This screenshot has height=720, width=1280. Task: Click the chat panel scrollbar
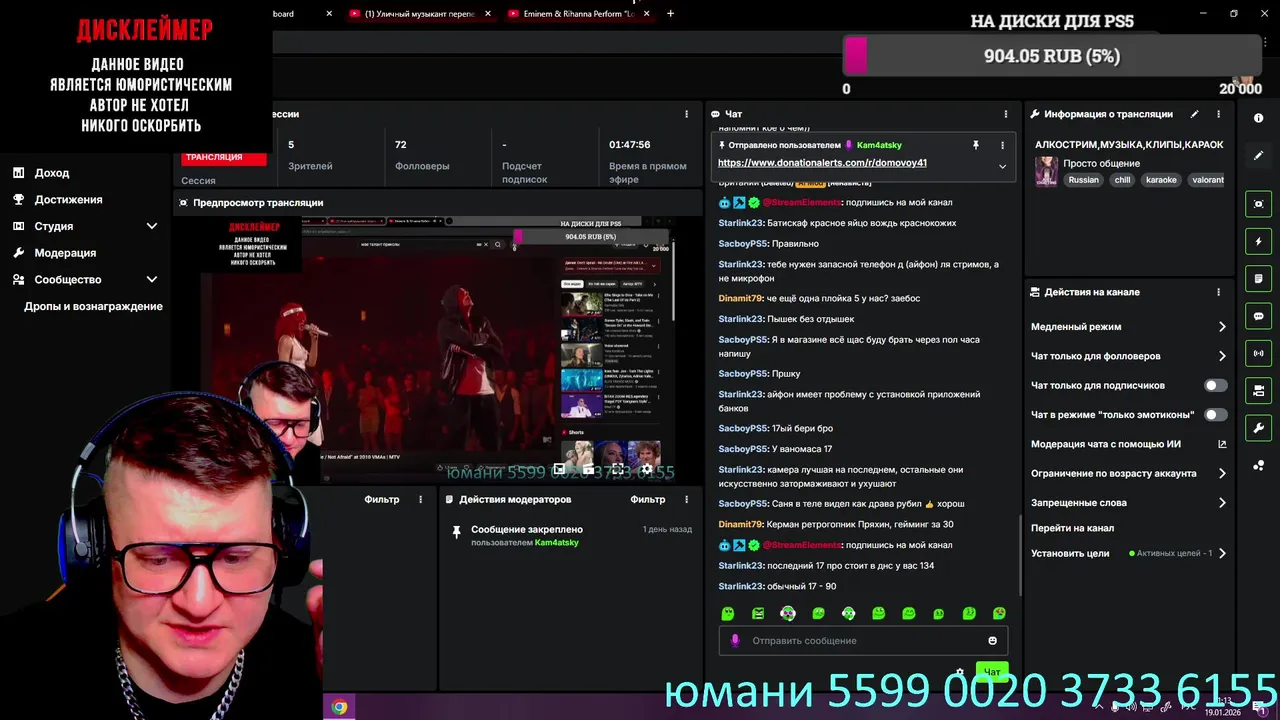tap(1019, 555)
